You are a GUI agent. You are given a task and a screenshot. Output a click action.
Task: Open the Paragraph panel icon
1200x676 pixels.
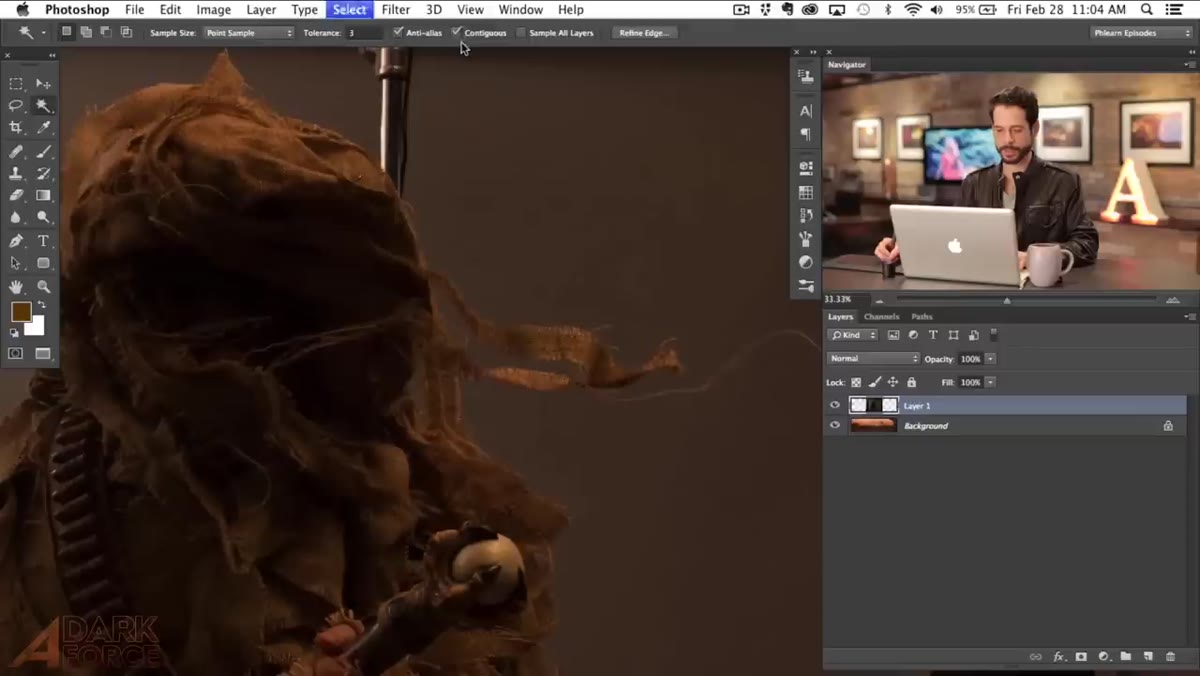(x=806, y=134)
